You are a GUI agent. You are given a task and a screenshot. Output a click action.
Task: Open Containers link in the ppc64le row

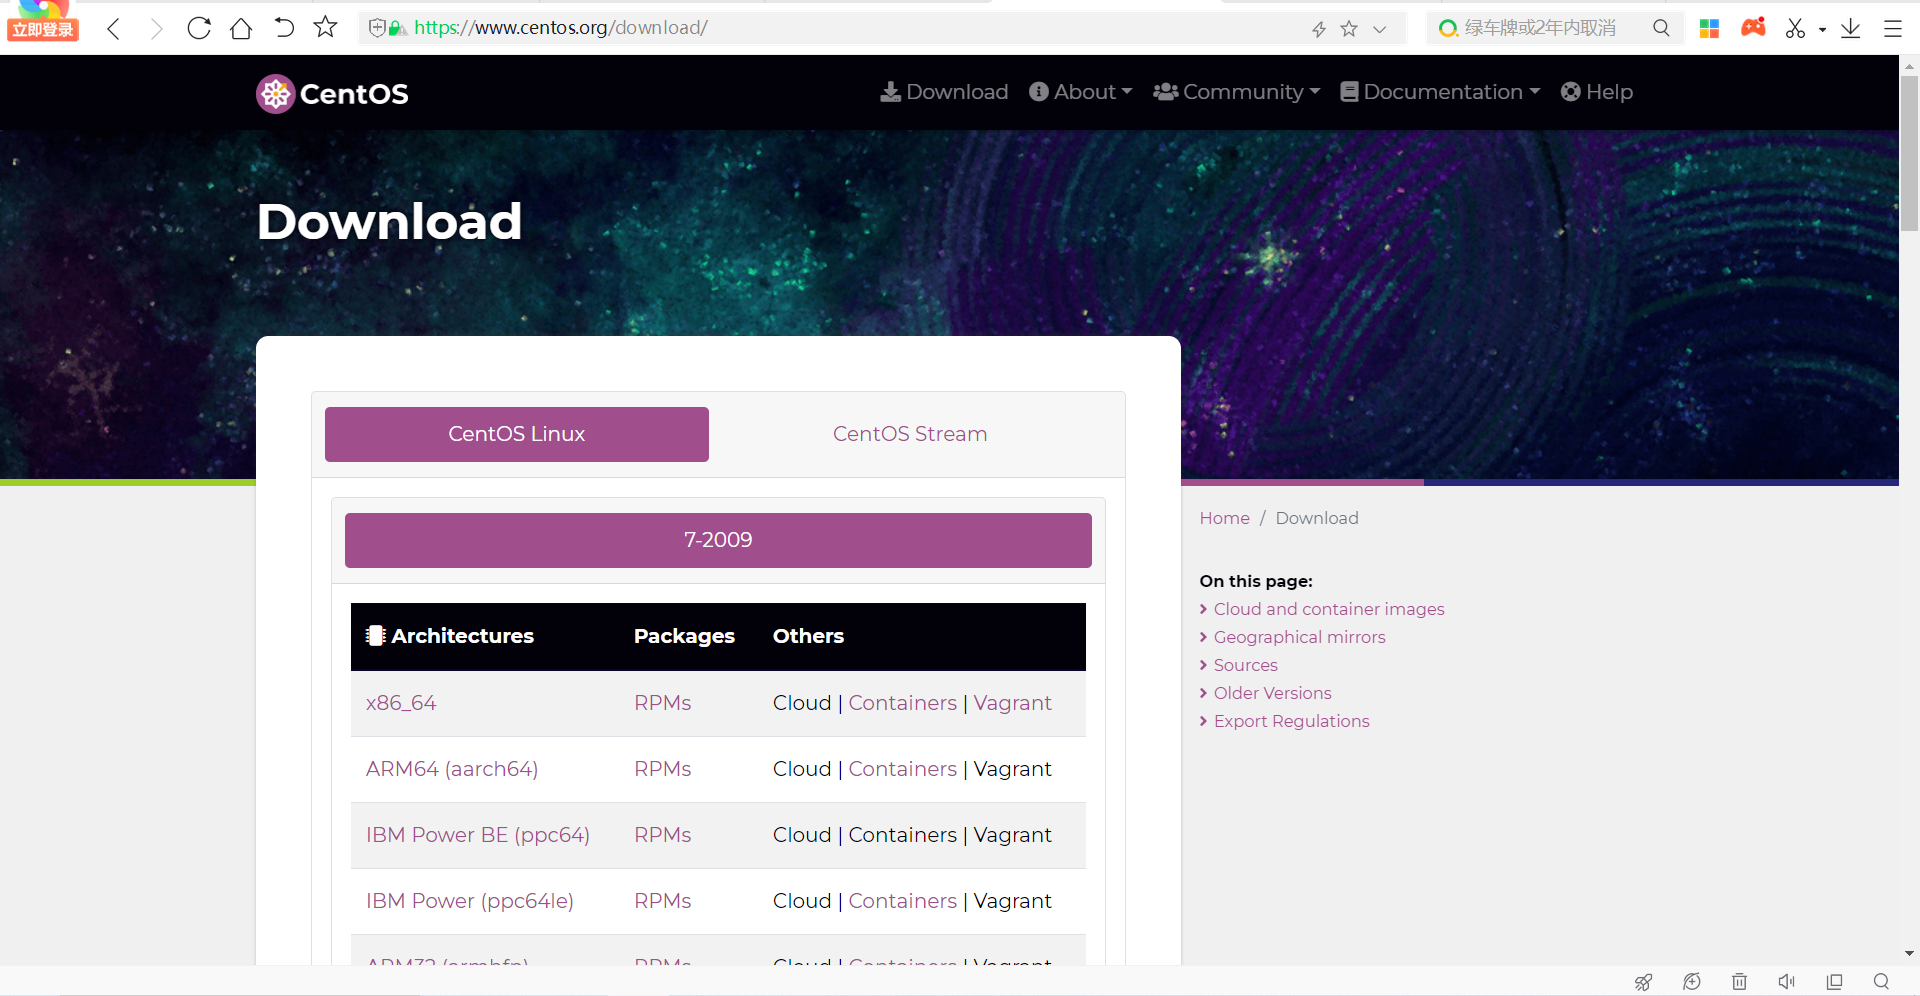pyautogui.click(x=903, y=901)
